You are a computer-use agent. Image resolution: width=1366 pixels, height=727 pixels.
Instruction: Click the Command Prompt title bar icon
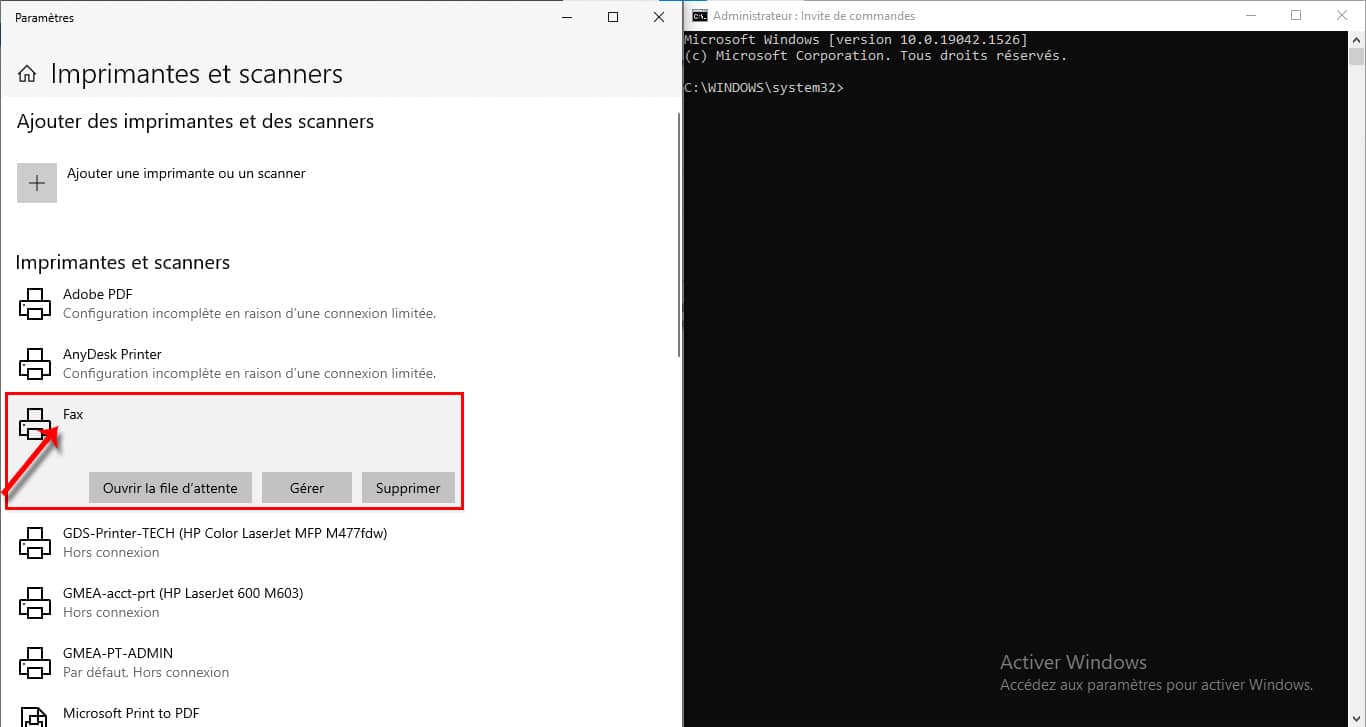[x=700, y=15]
